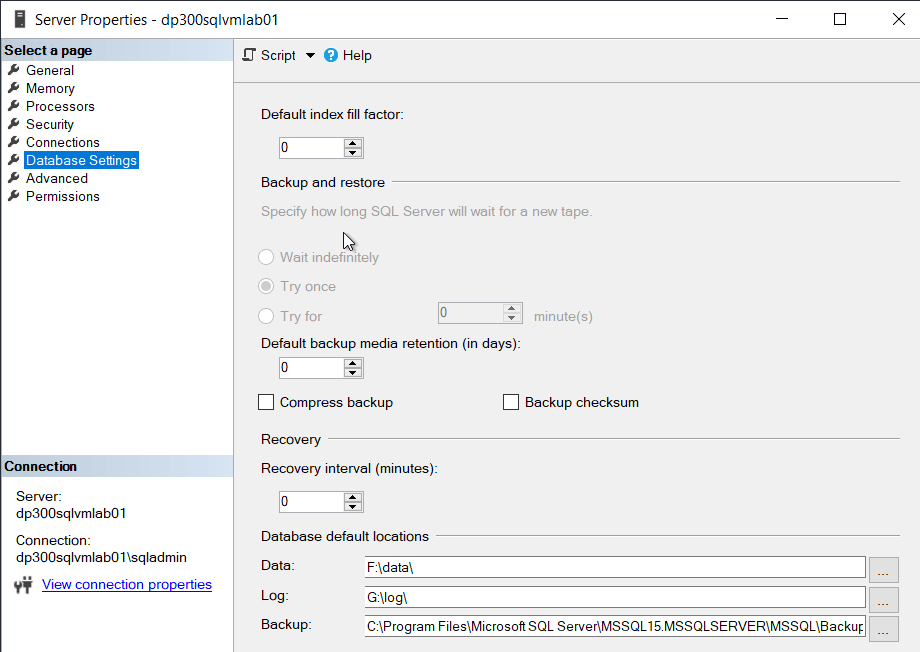Switch to the Connections page

tap(62, 142)
